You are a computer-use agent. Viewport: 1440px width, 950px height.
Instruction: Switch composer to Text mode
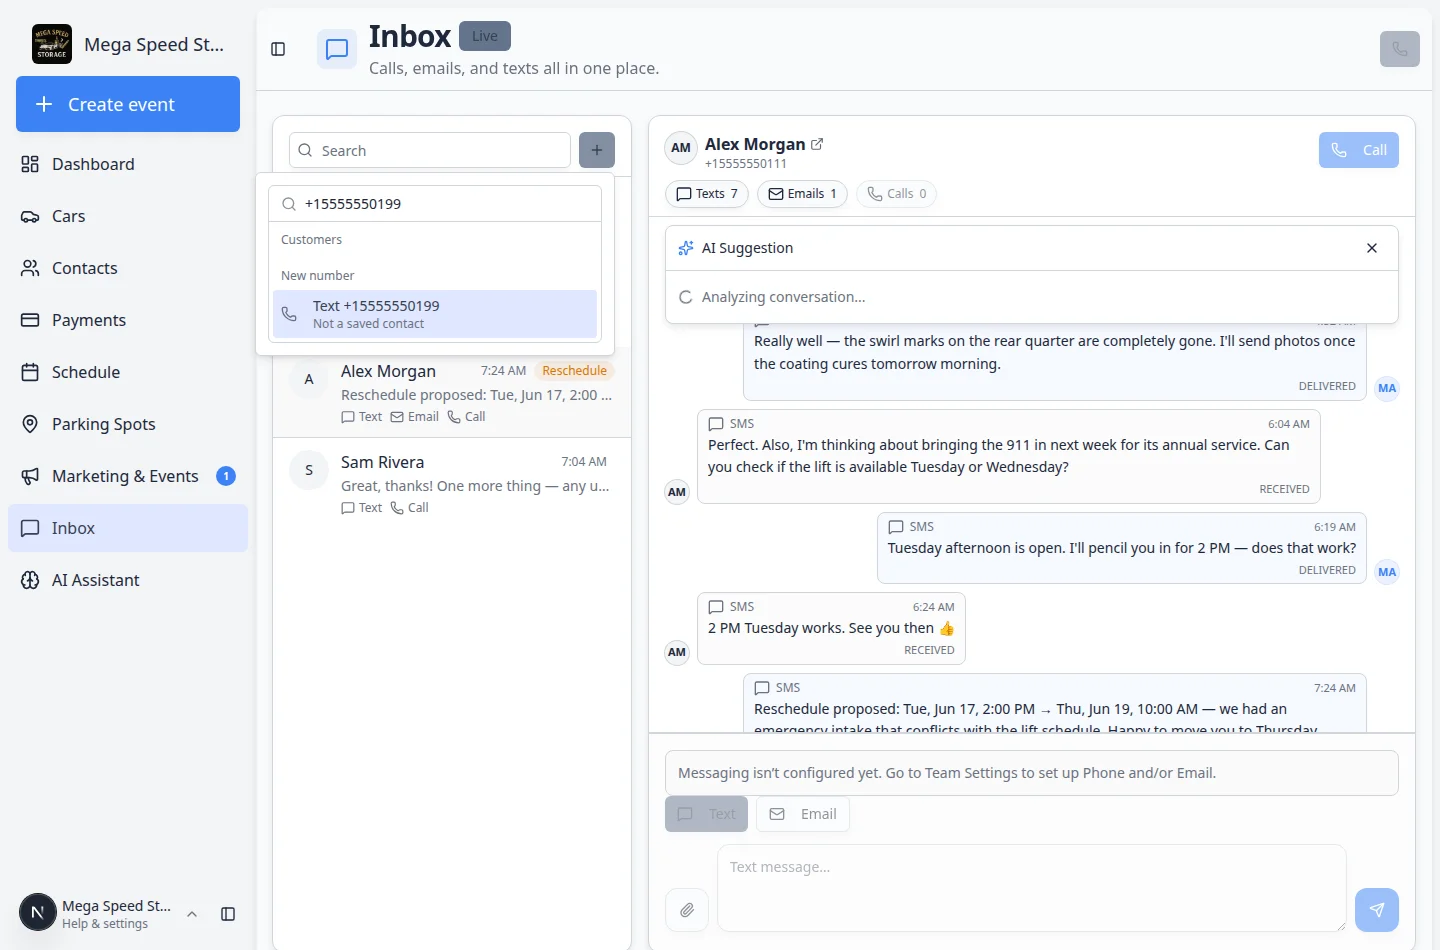point(707,814)
